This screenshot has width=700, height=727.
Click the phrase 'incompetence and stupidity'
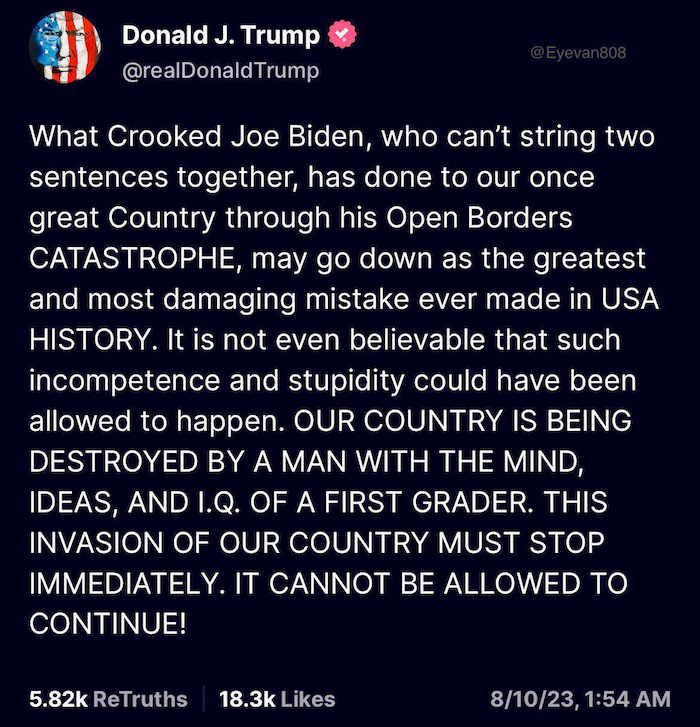coord(216,381)
